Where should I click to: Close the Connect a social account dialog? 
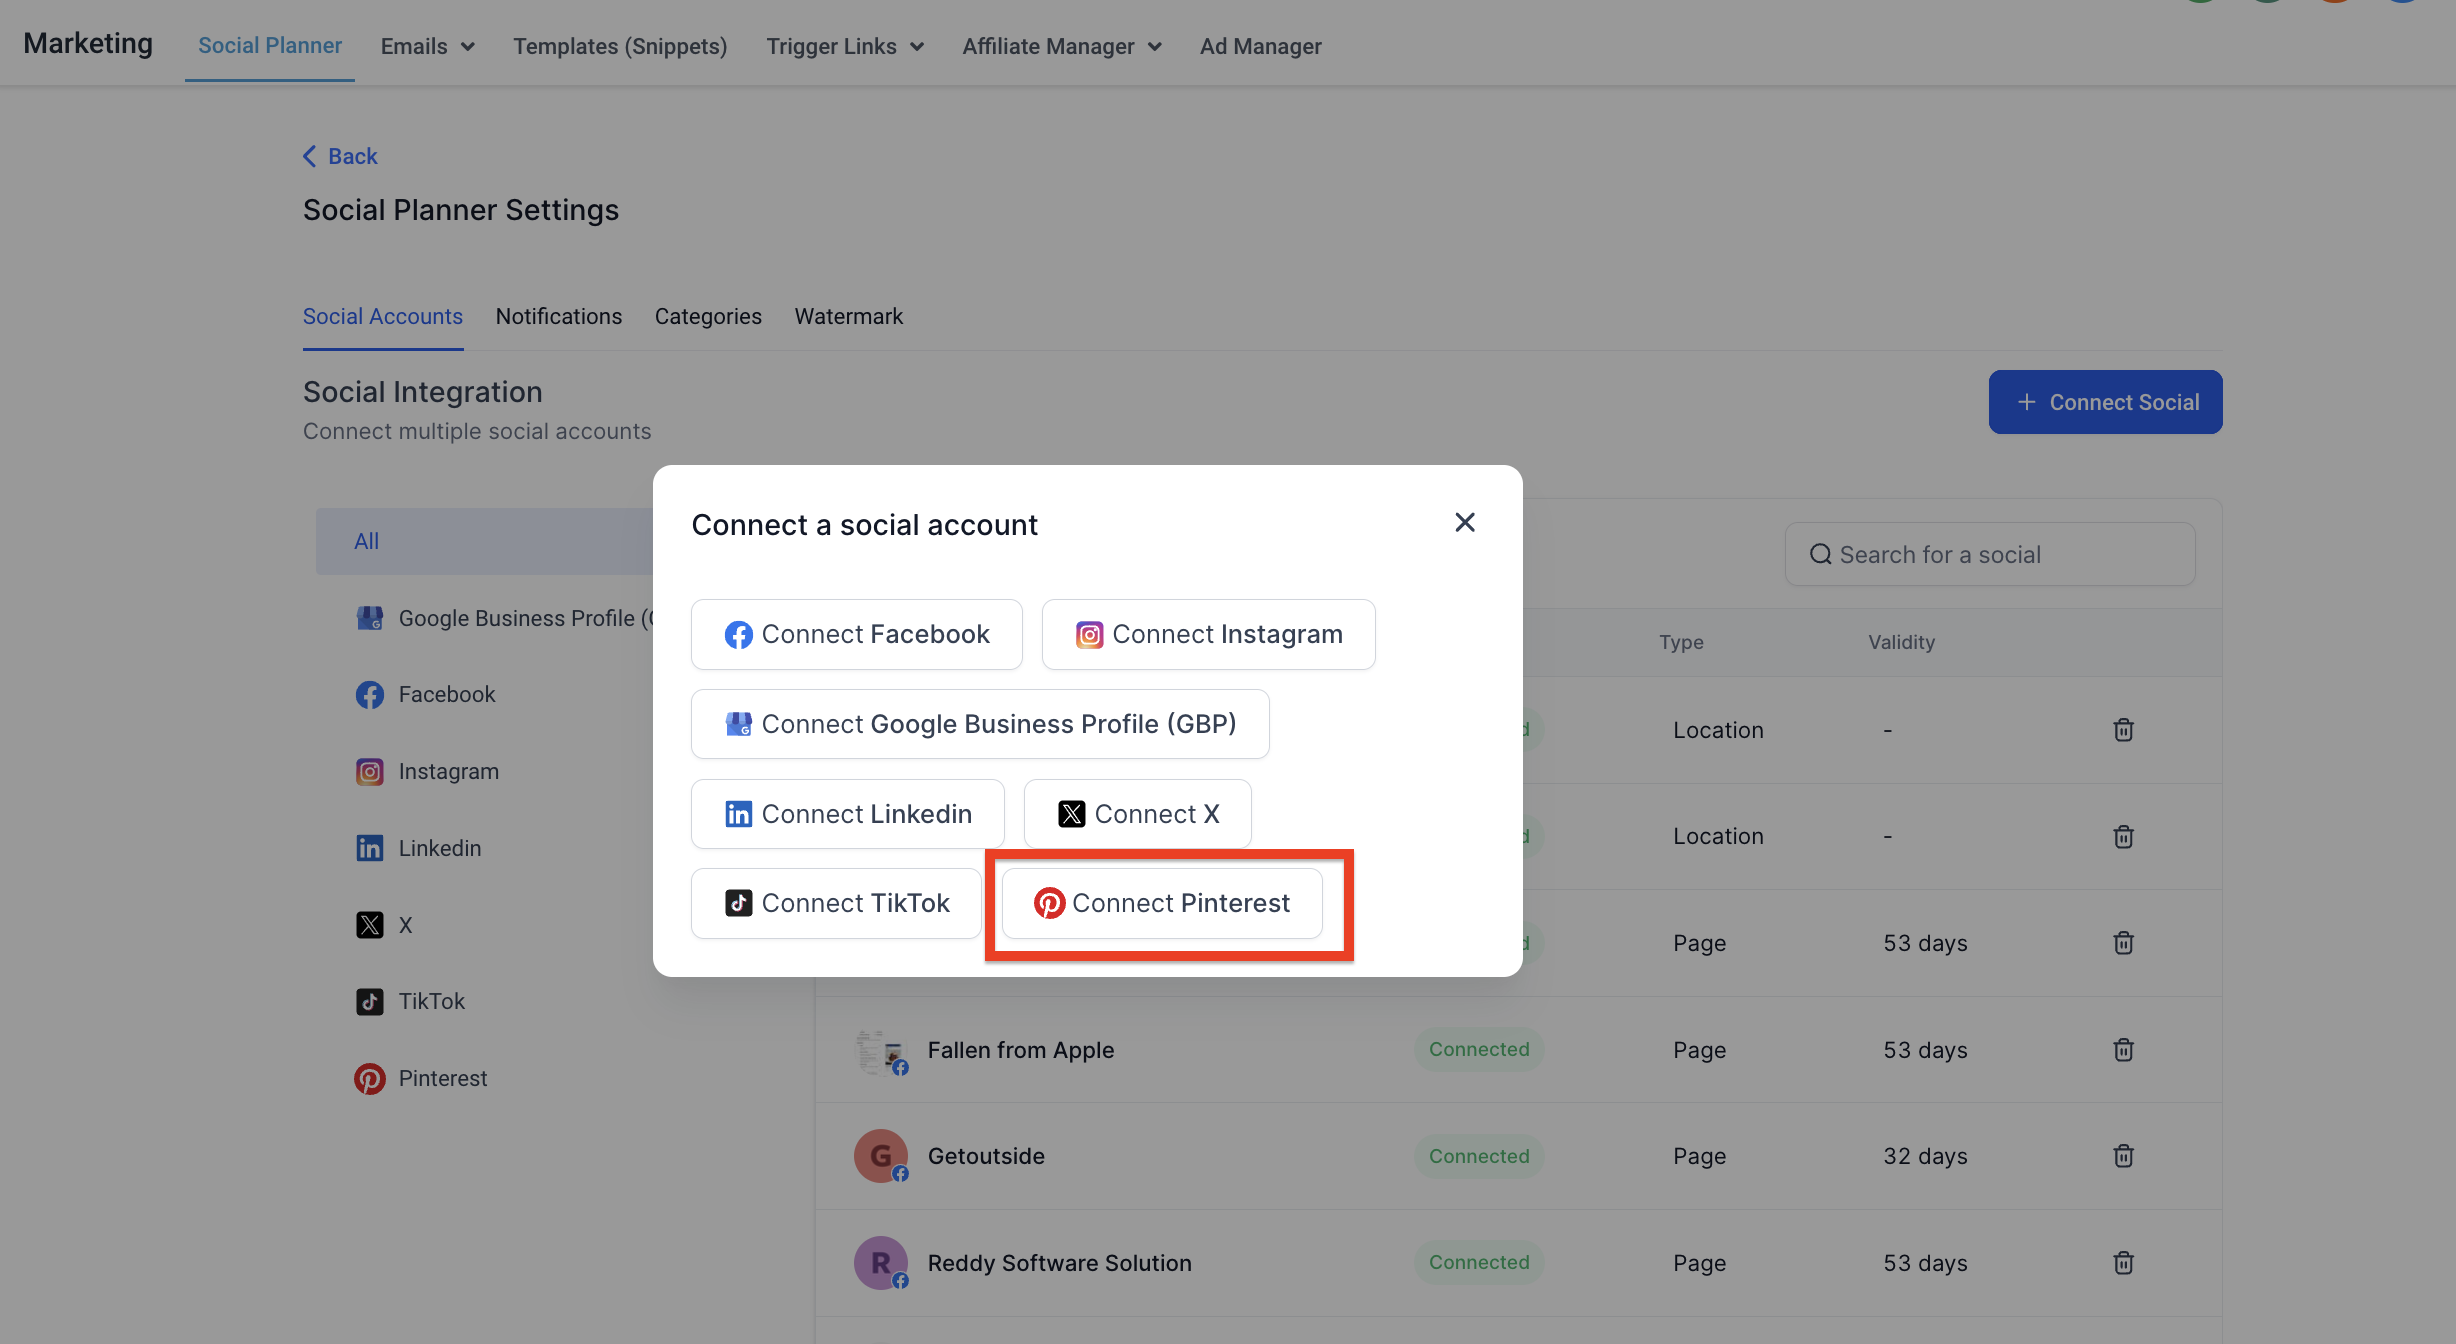(1464, 522)
